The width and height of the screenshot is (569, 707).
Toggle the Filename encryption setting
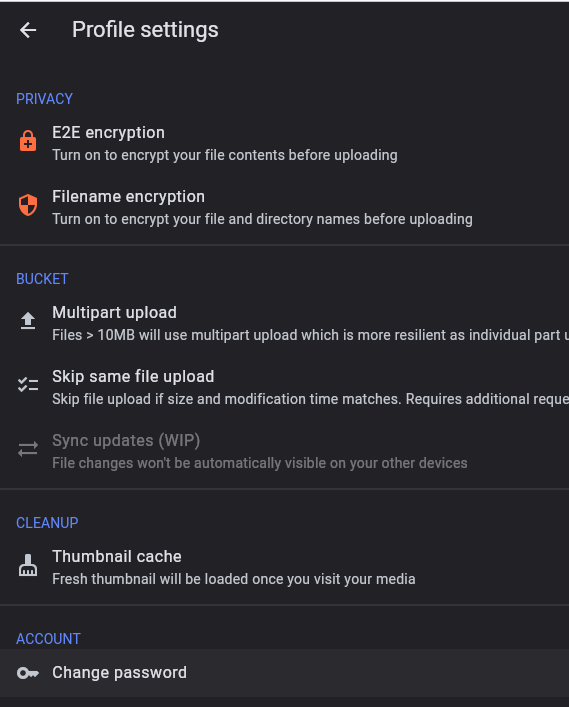point(284,207)
